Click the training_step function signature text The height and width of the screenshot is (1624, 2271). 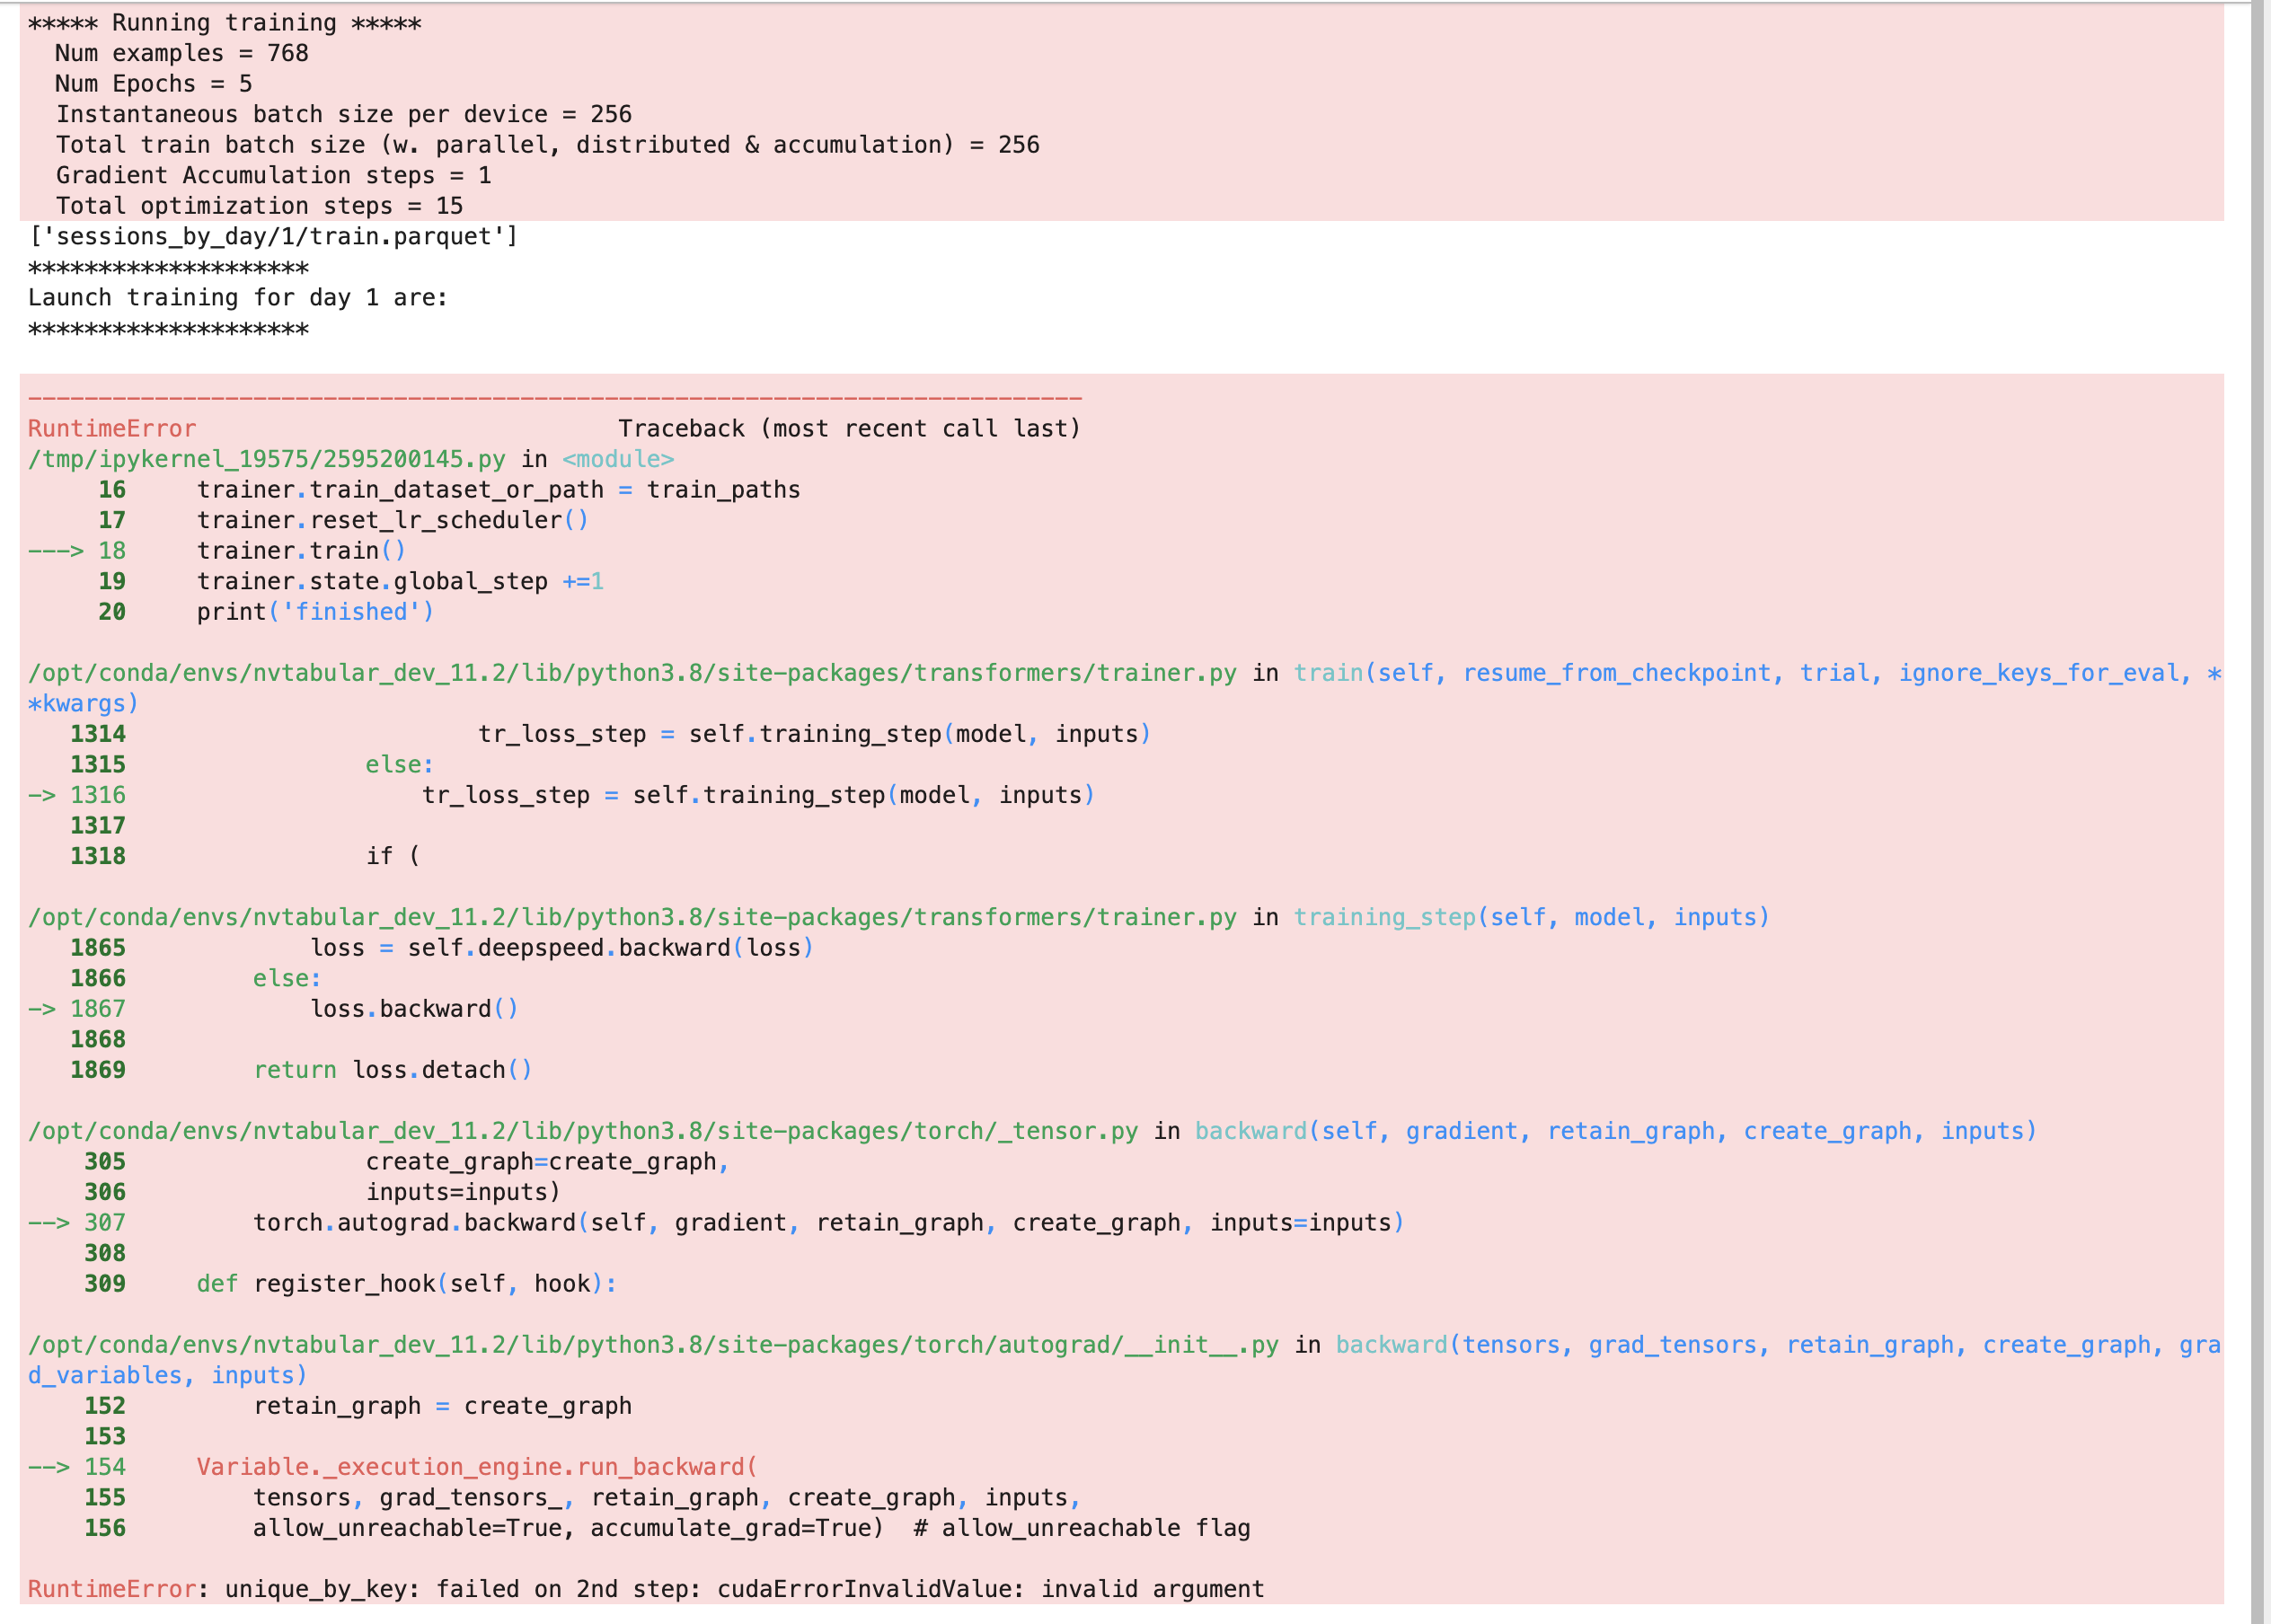(1530, 916)
